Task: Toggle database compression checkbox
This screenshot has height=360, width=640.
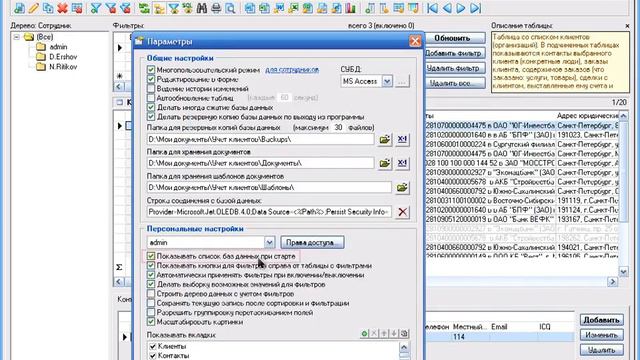Action: tap(151, 107)
